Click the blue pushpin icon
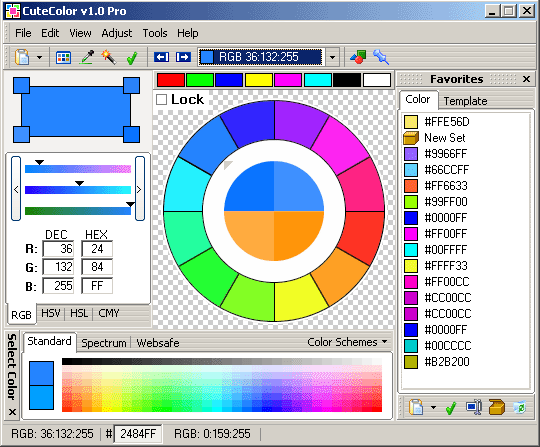The image size is (540, 447). (x=381, y=57)
